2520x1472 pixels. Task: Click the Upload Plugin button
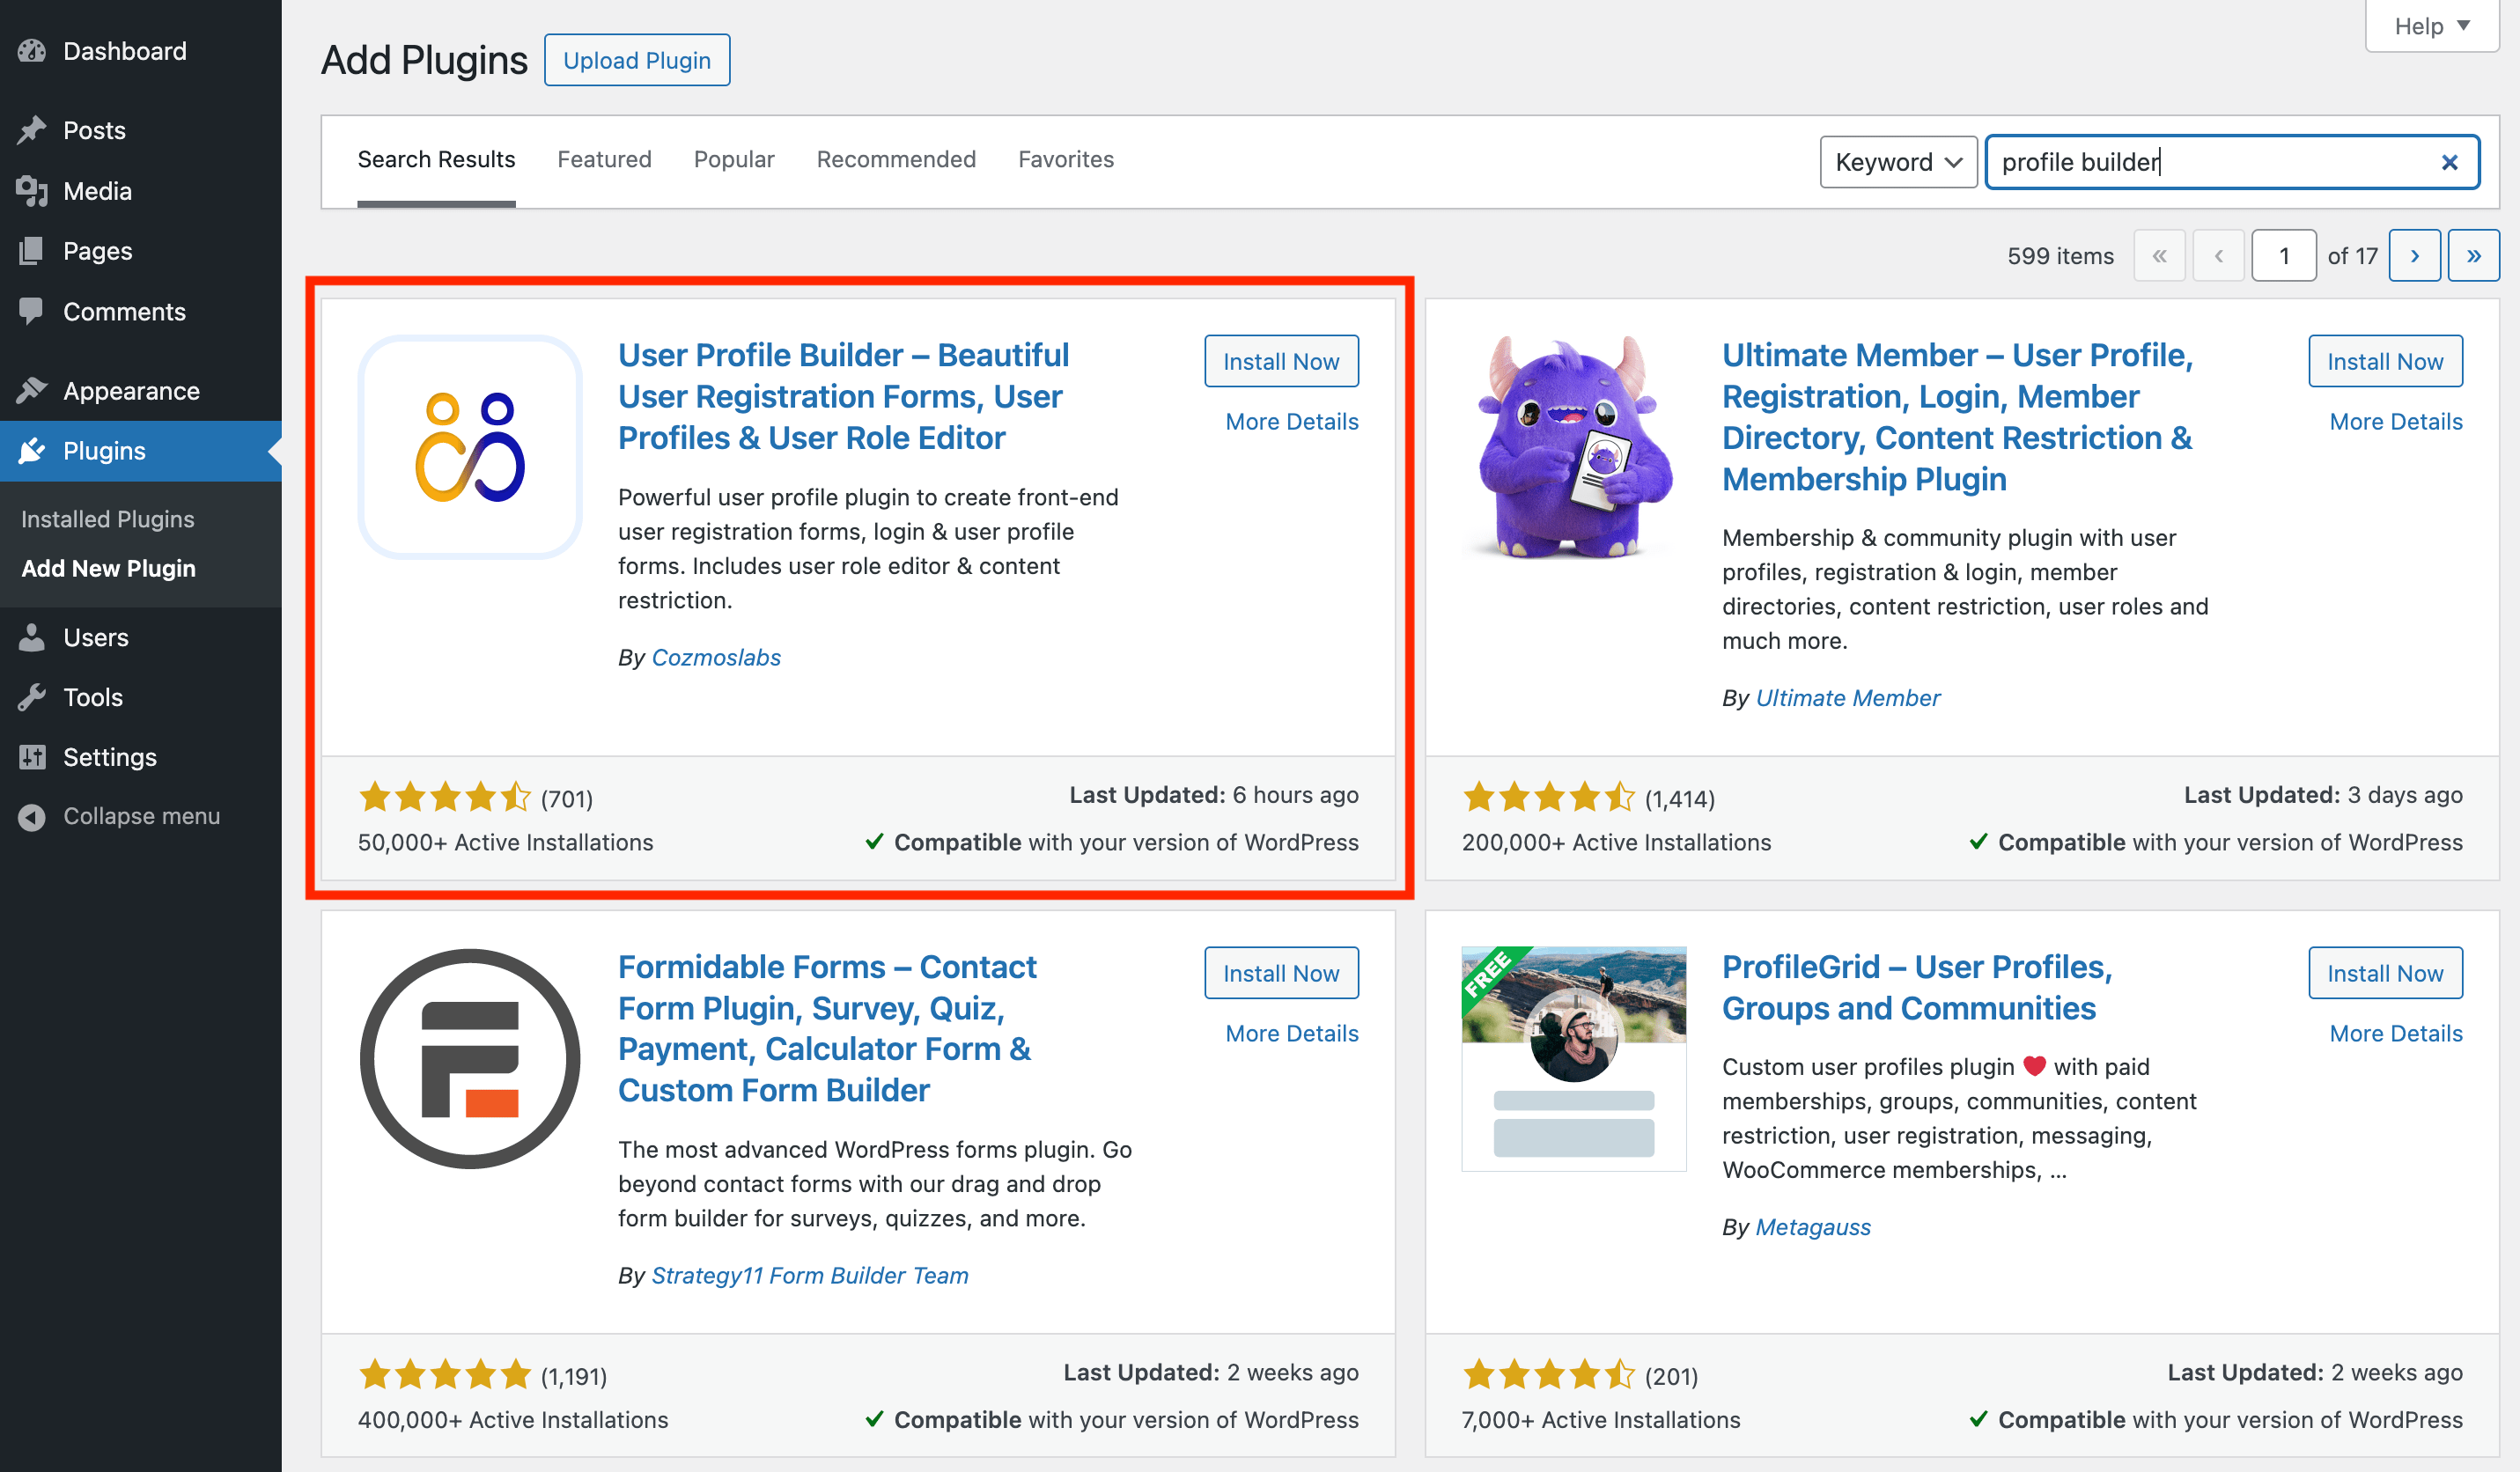[x=637, y=60]
